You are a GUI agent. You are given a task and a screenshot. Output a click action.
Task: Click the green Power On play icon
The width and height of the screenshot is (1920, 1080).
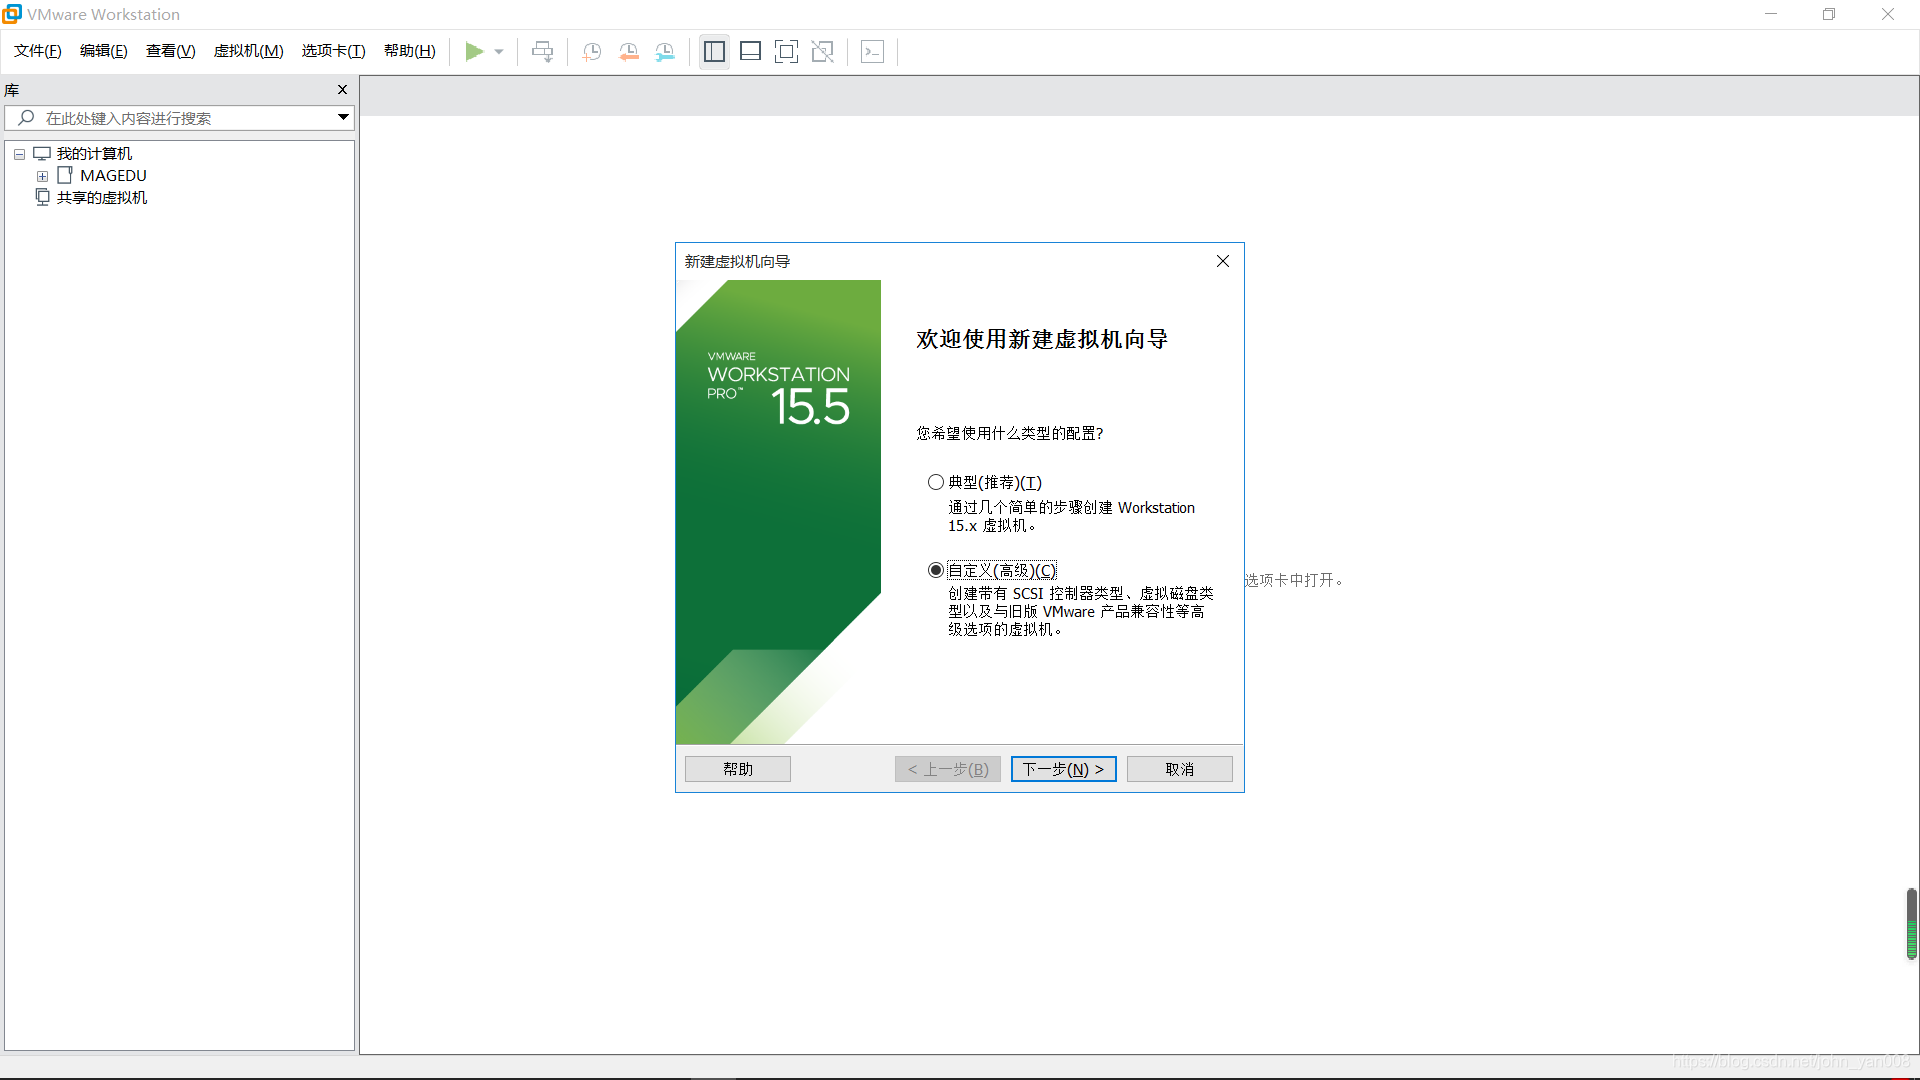click(x=474, y=51)
